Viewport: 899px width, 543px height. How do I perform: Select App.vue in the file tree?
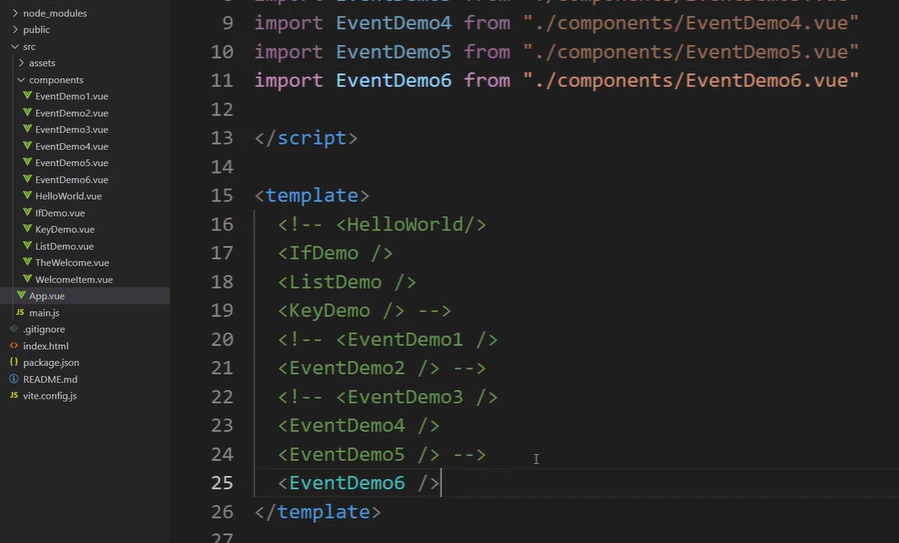[x=46, y=296]
